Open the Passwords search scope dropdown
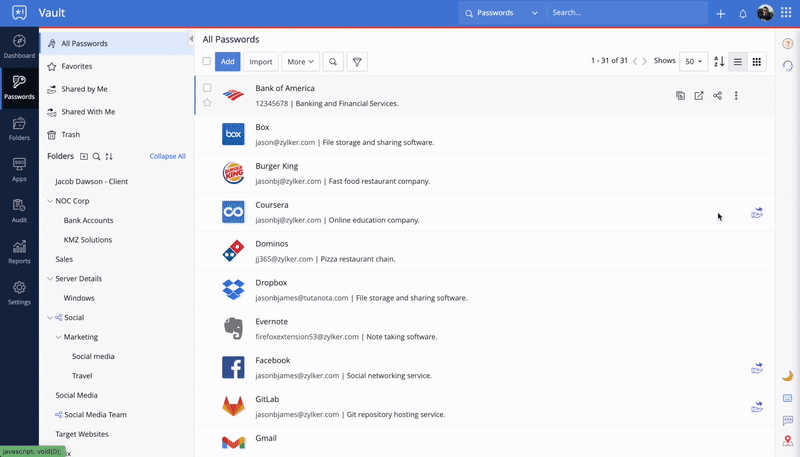 click(501, 13)
